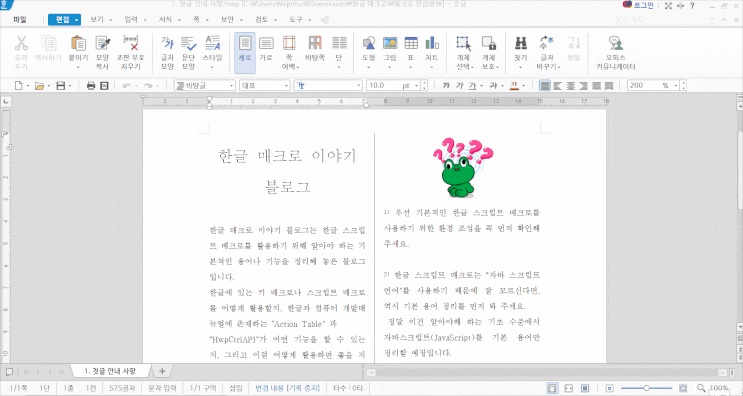Click the 개체 선택 (object select) icon
The image size is (743, 396).
[x=464, y=44]
